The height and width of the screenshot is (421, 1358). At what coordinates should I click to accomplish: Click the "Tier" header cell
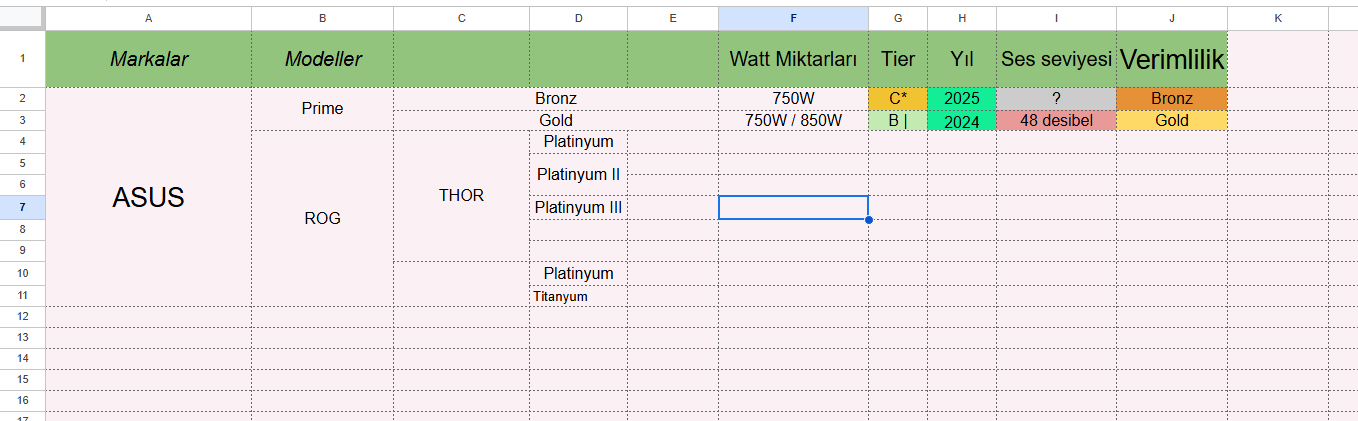click(898, 59)
